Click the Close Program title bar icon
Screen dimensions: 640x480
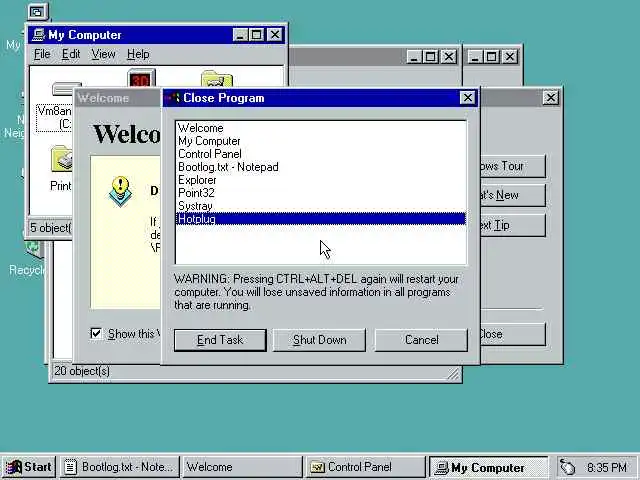pos(173,98)
